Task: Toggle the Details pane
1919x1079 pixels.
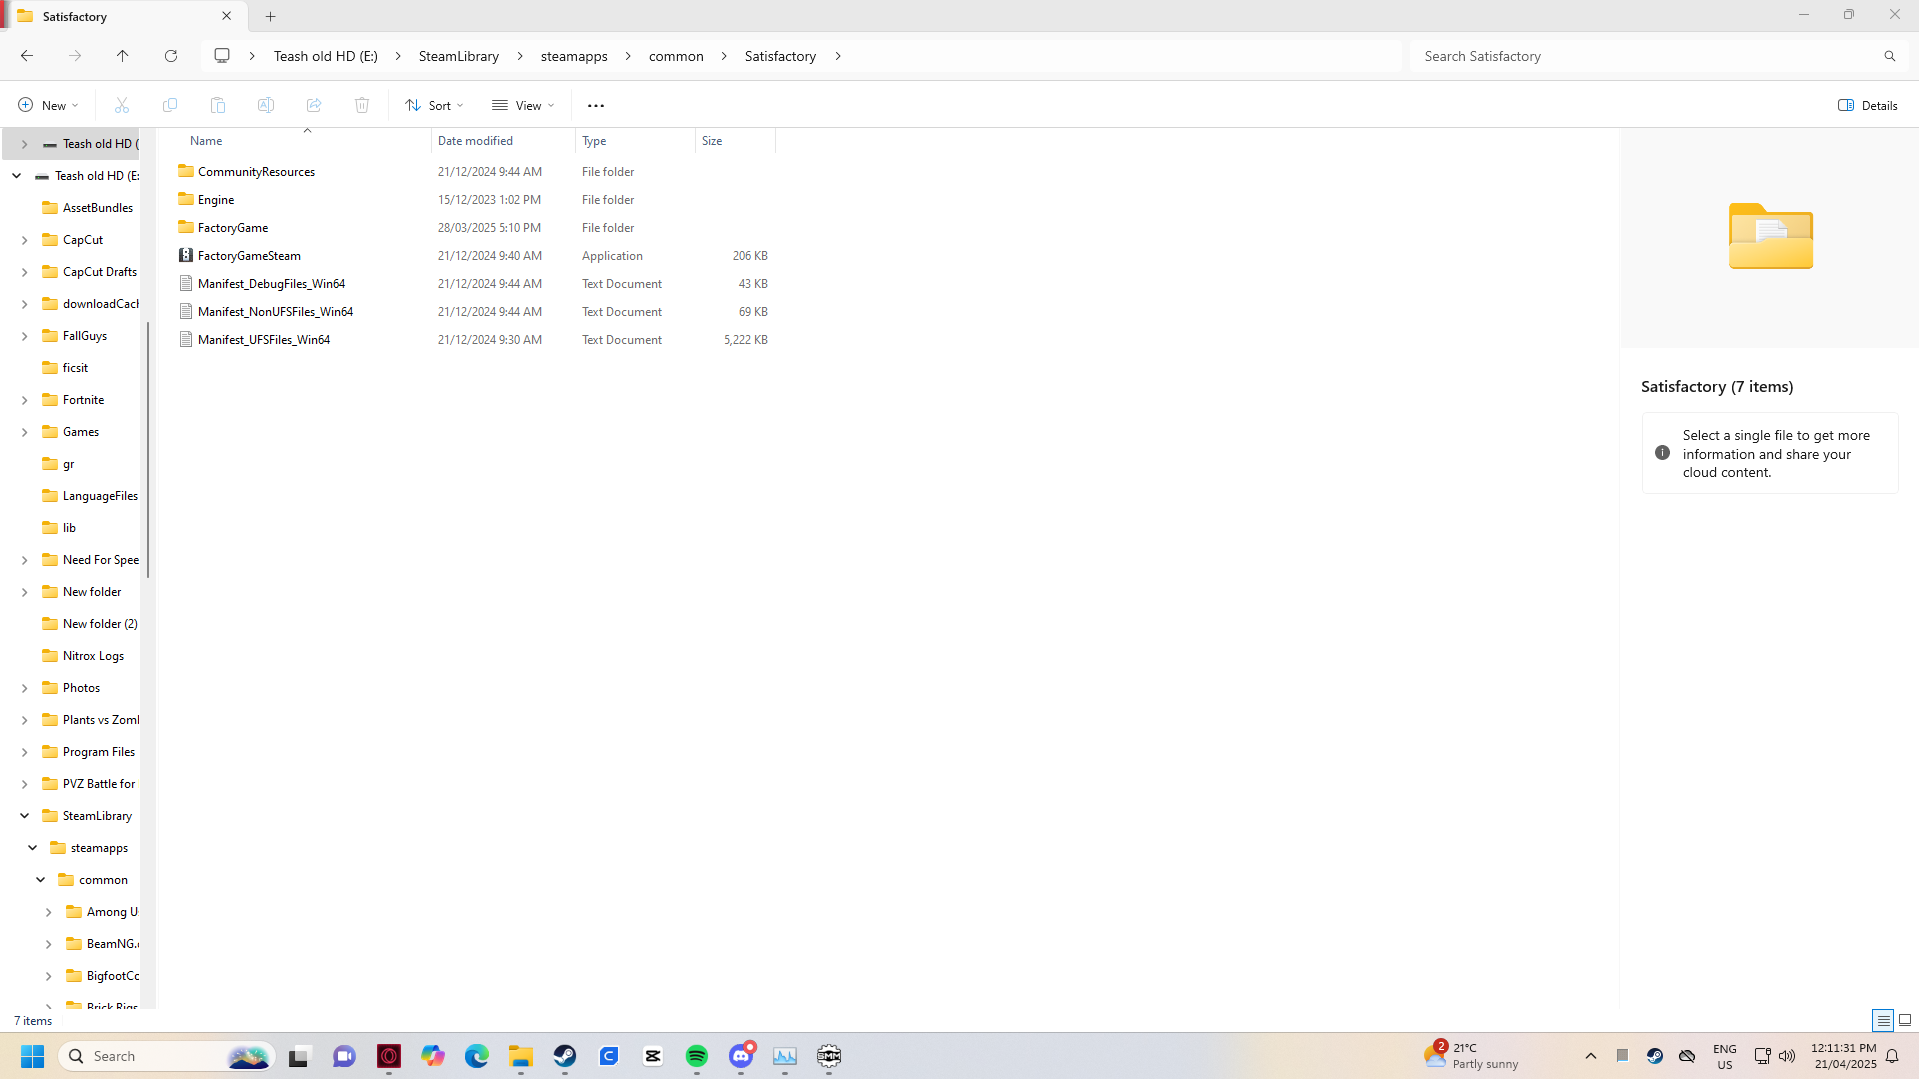Action: [1866, 105]
